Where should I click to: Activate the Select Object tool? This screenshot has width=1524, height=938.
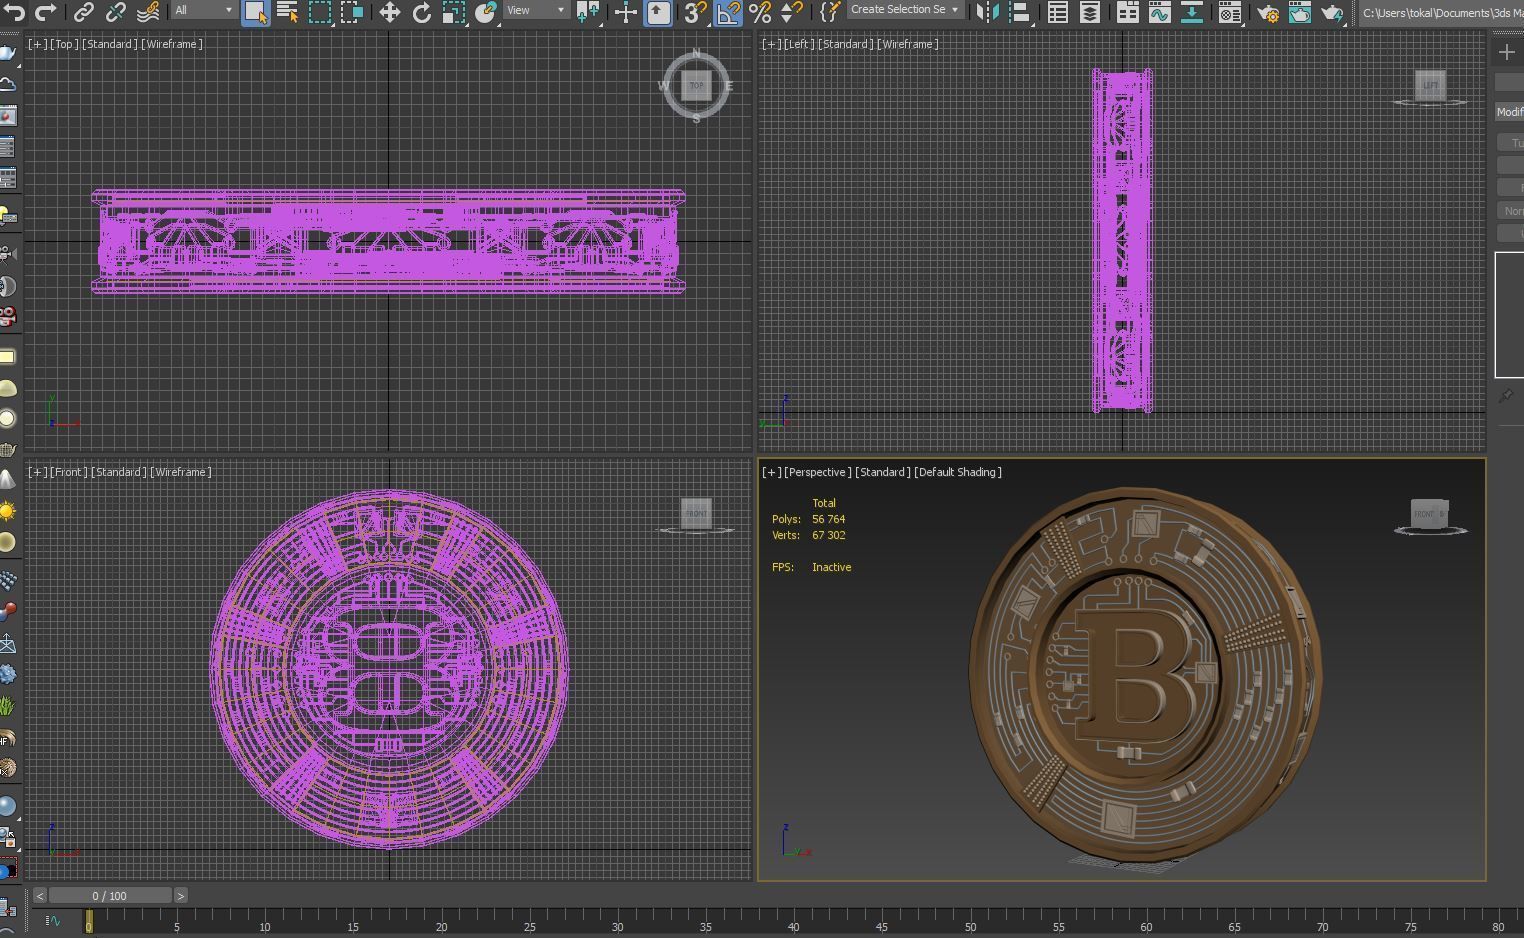255,12
